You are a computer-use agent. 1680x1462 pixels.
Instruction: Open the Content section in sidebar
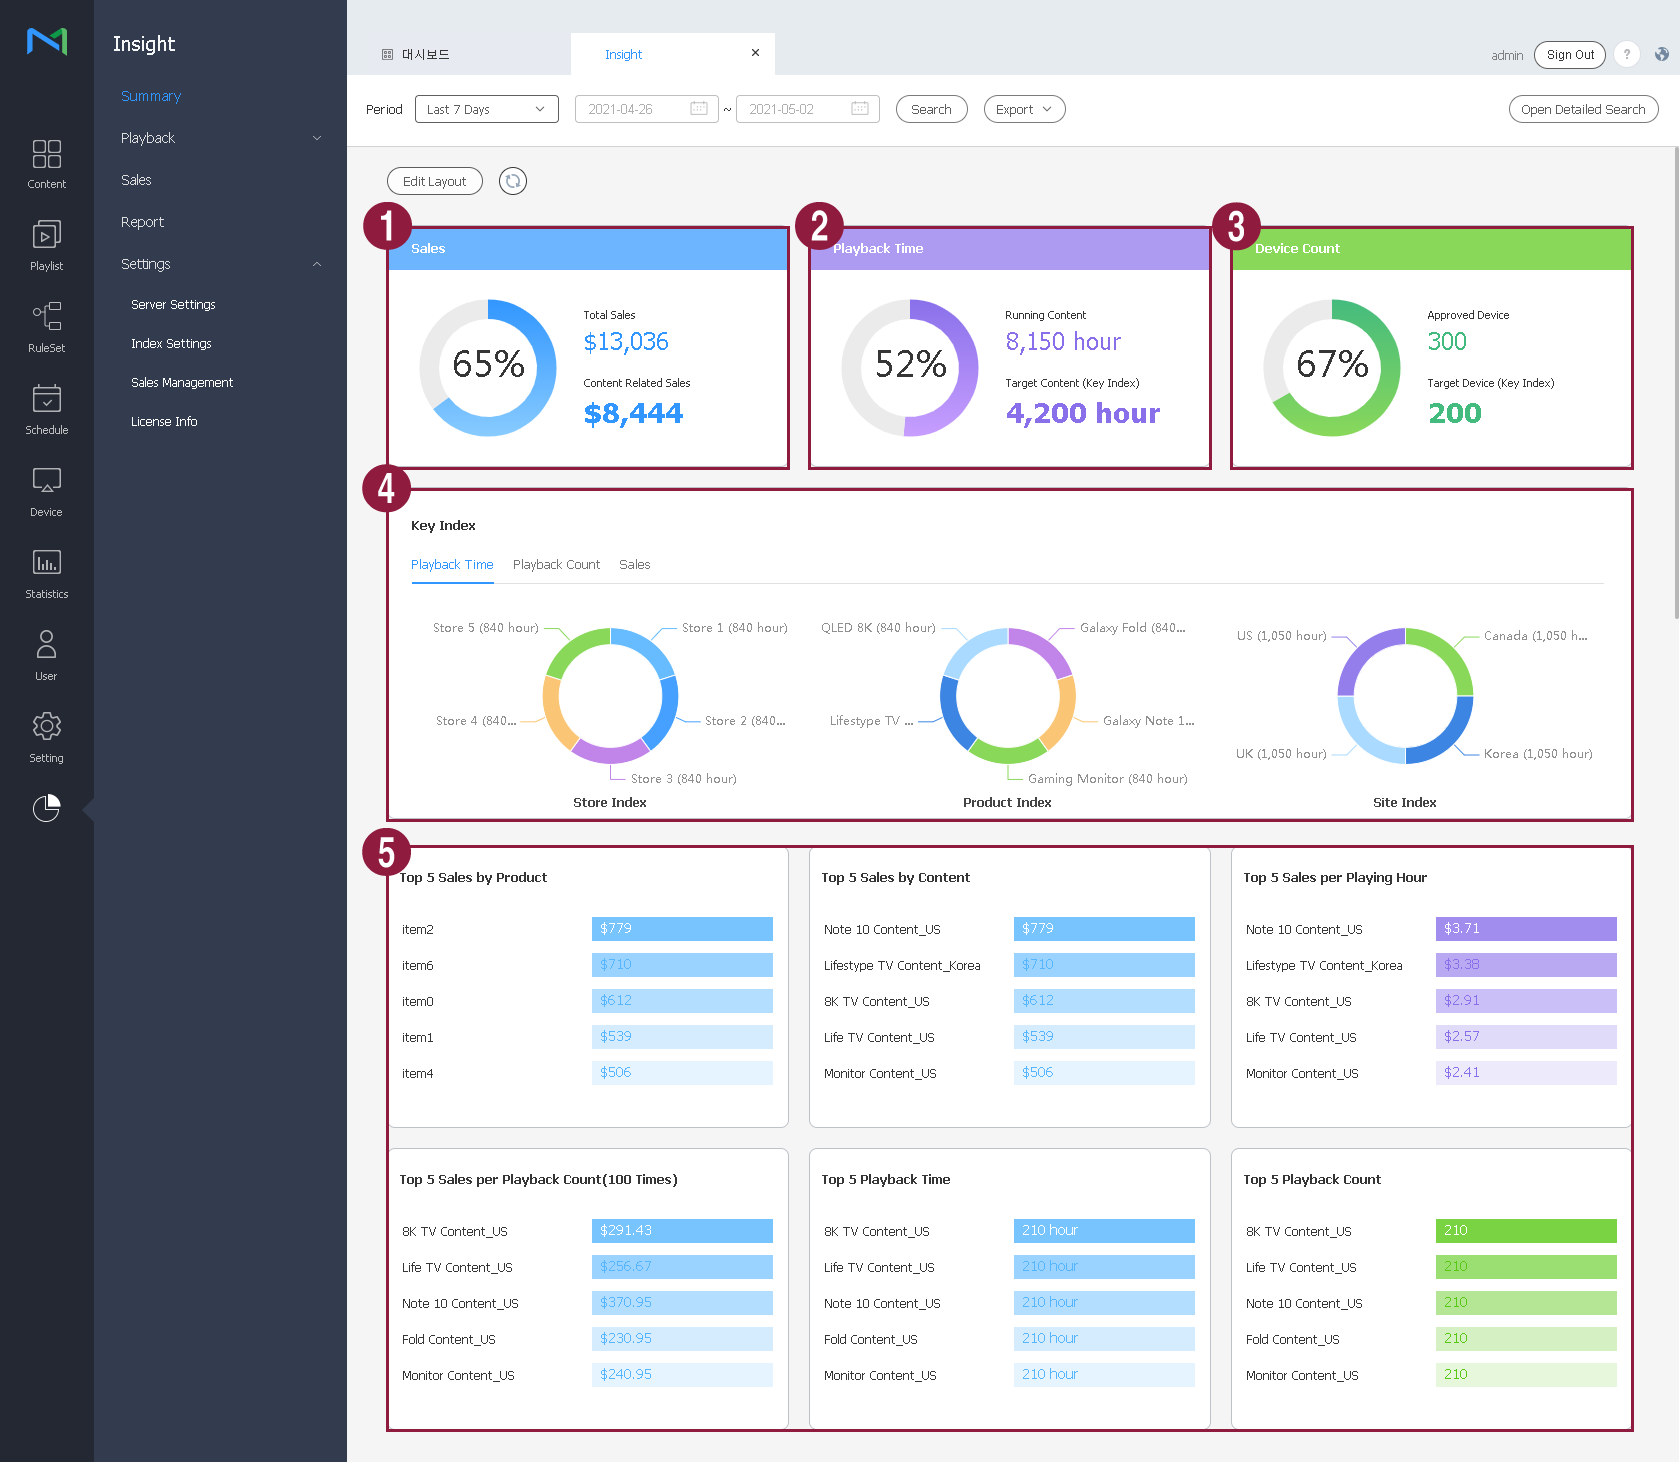46,164
